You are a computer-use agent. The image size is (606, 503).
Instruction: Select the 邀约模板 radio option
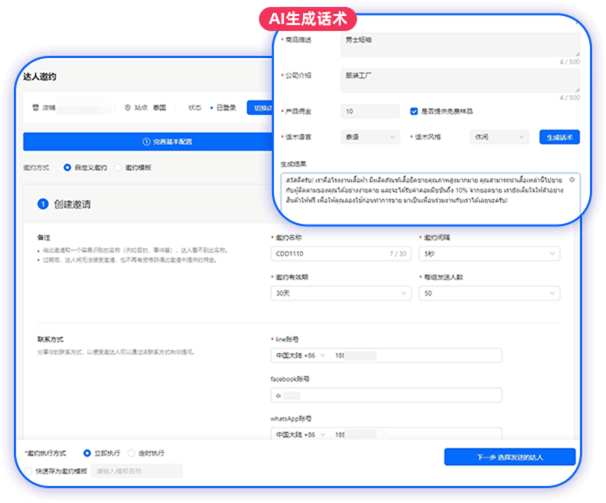(118, 167)
